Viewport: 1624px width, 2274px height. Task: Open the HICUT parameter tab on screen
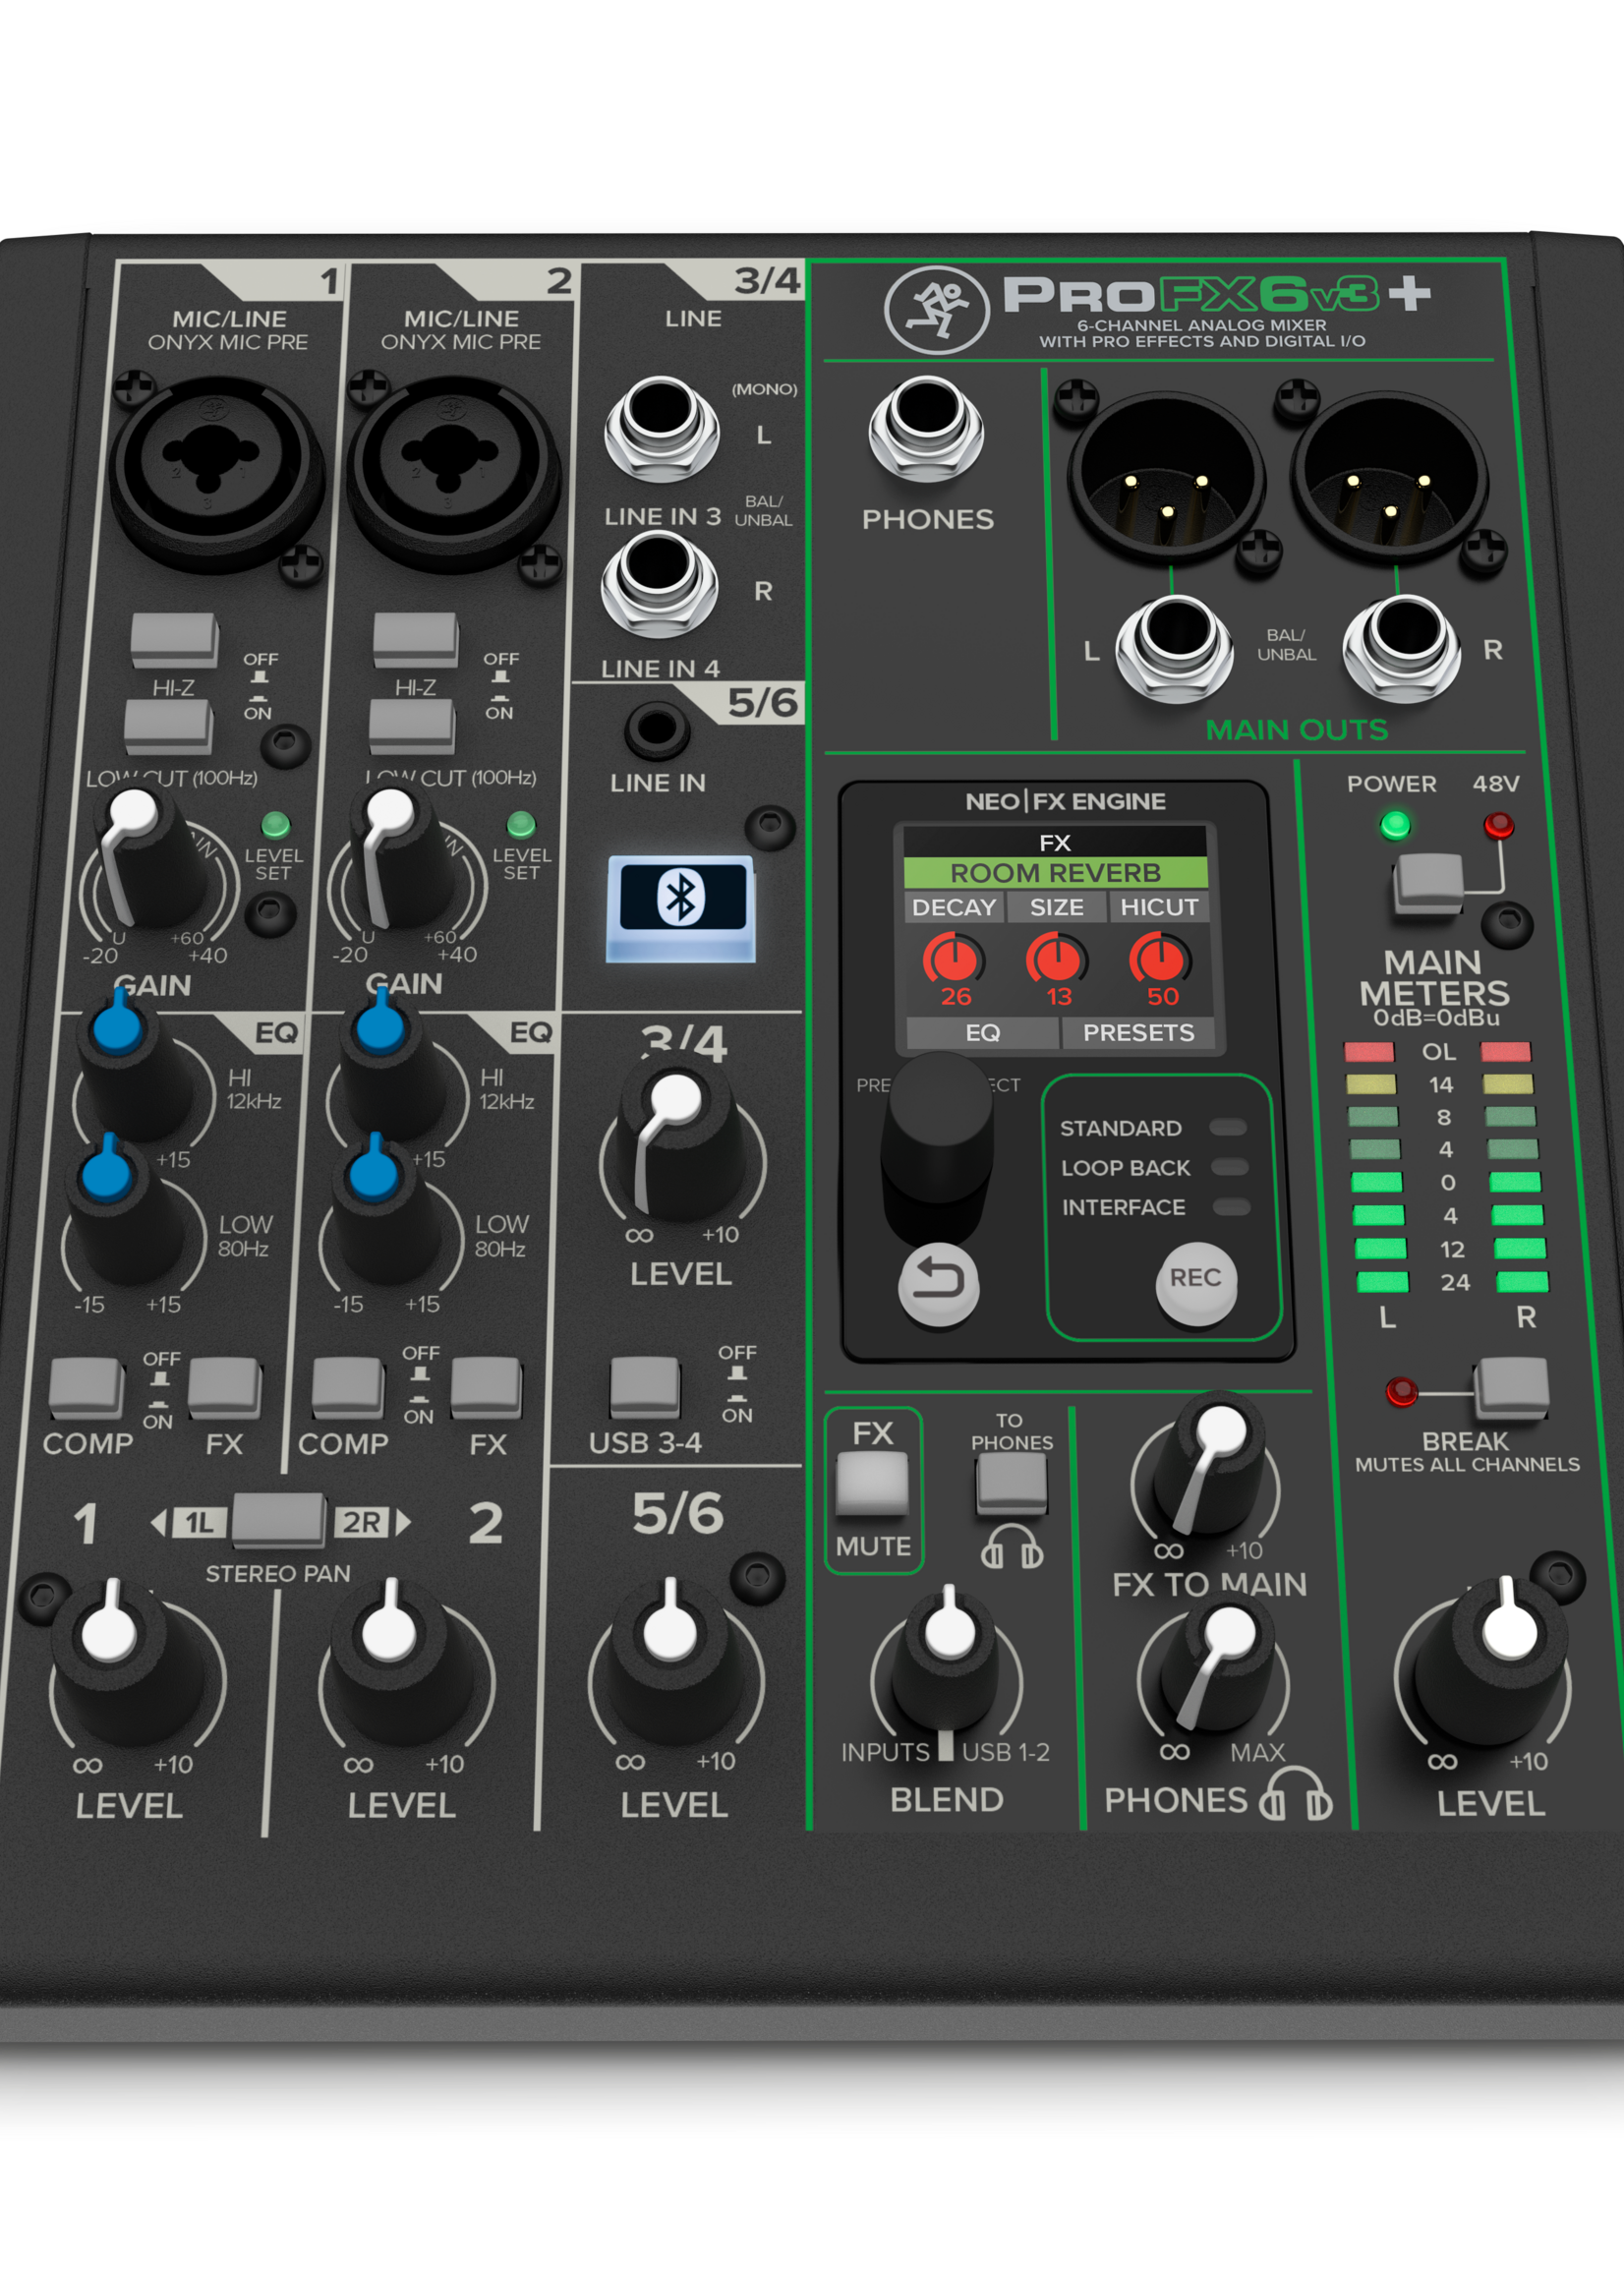coord(1159,907)
